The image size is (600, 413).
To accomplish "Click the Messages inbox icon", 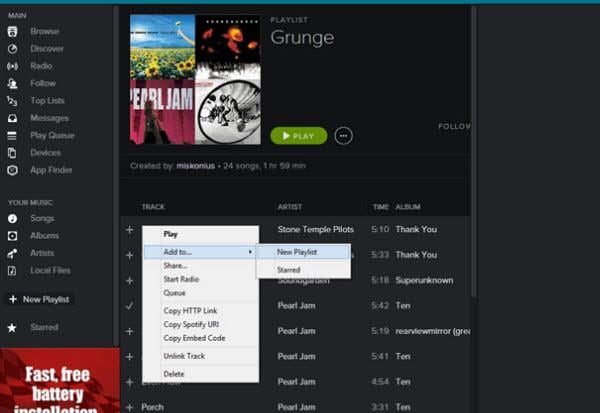I will [x=12, y=118].
